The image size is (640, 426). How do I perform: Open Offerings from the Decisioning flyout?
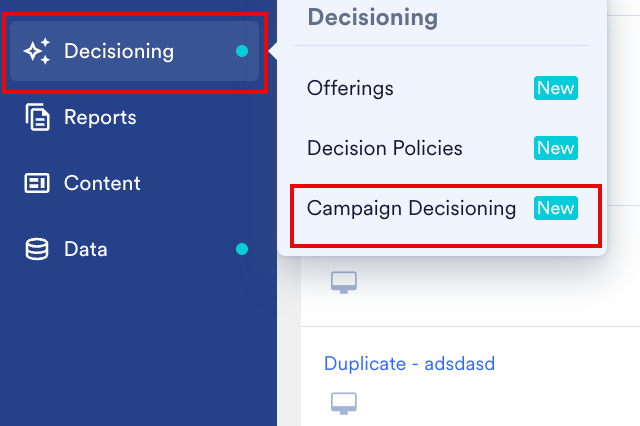click(350, 88)
